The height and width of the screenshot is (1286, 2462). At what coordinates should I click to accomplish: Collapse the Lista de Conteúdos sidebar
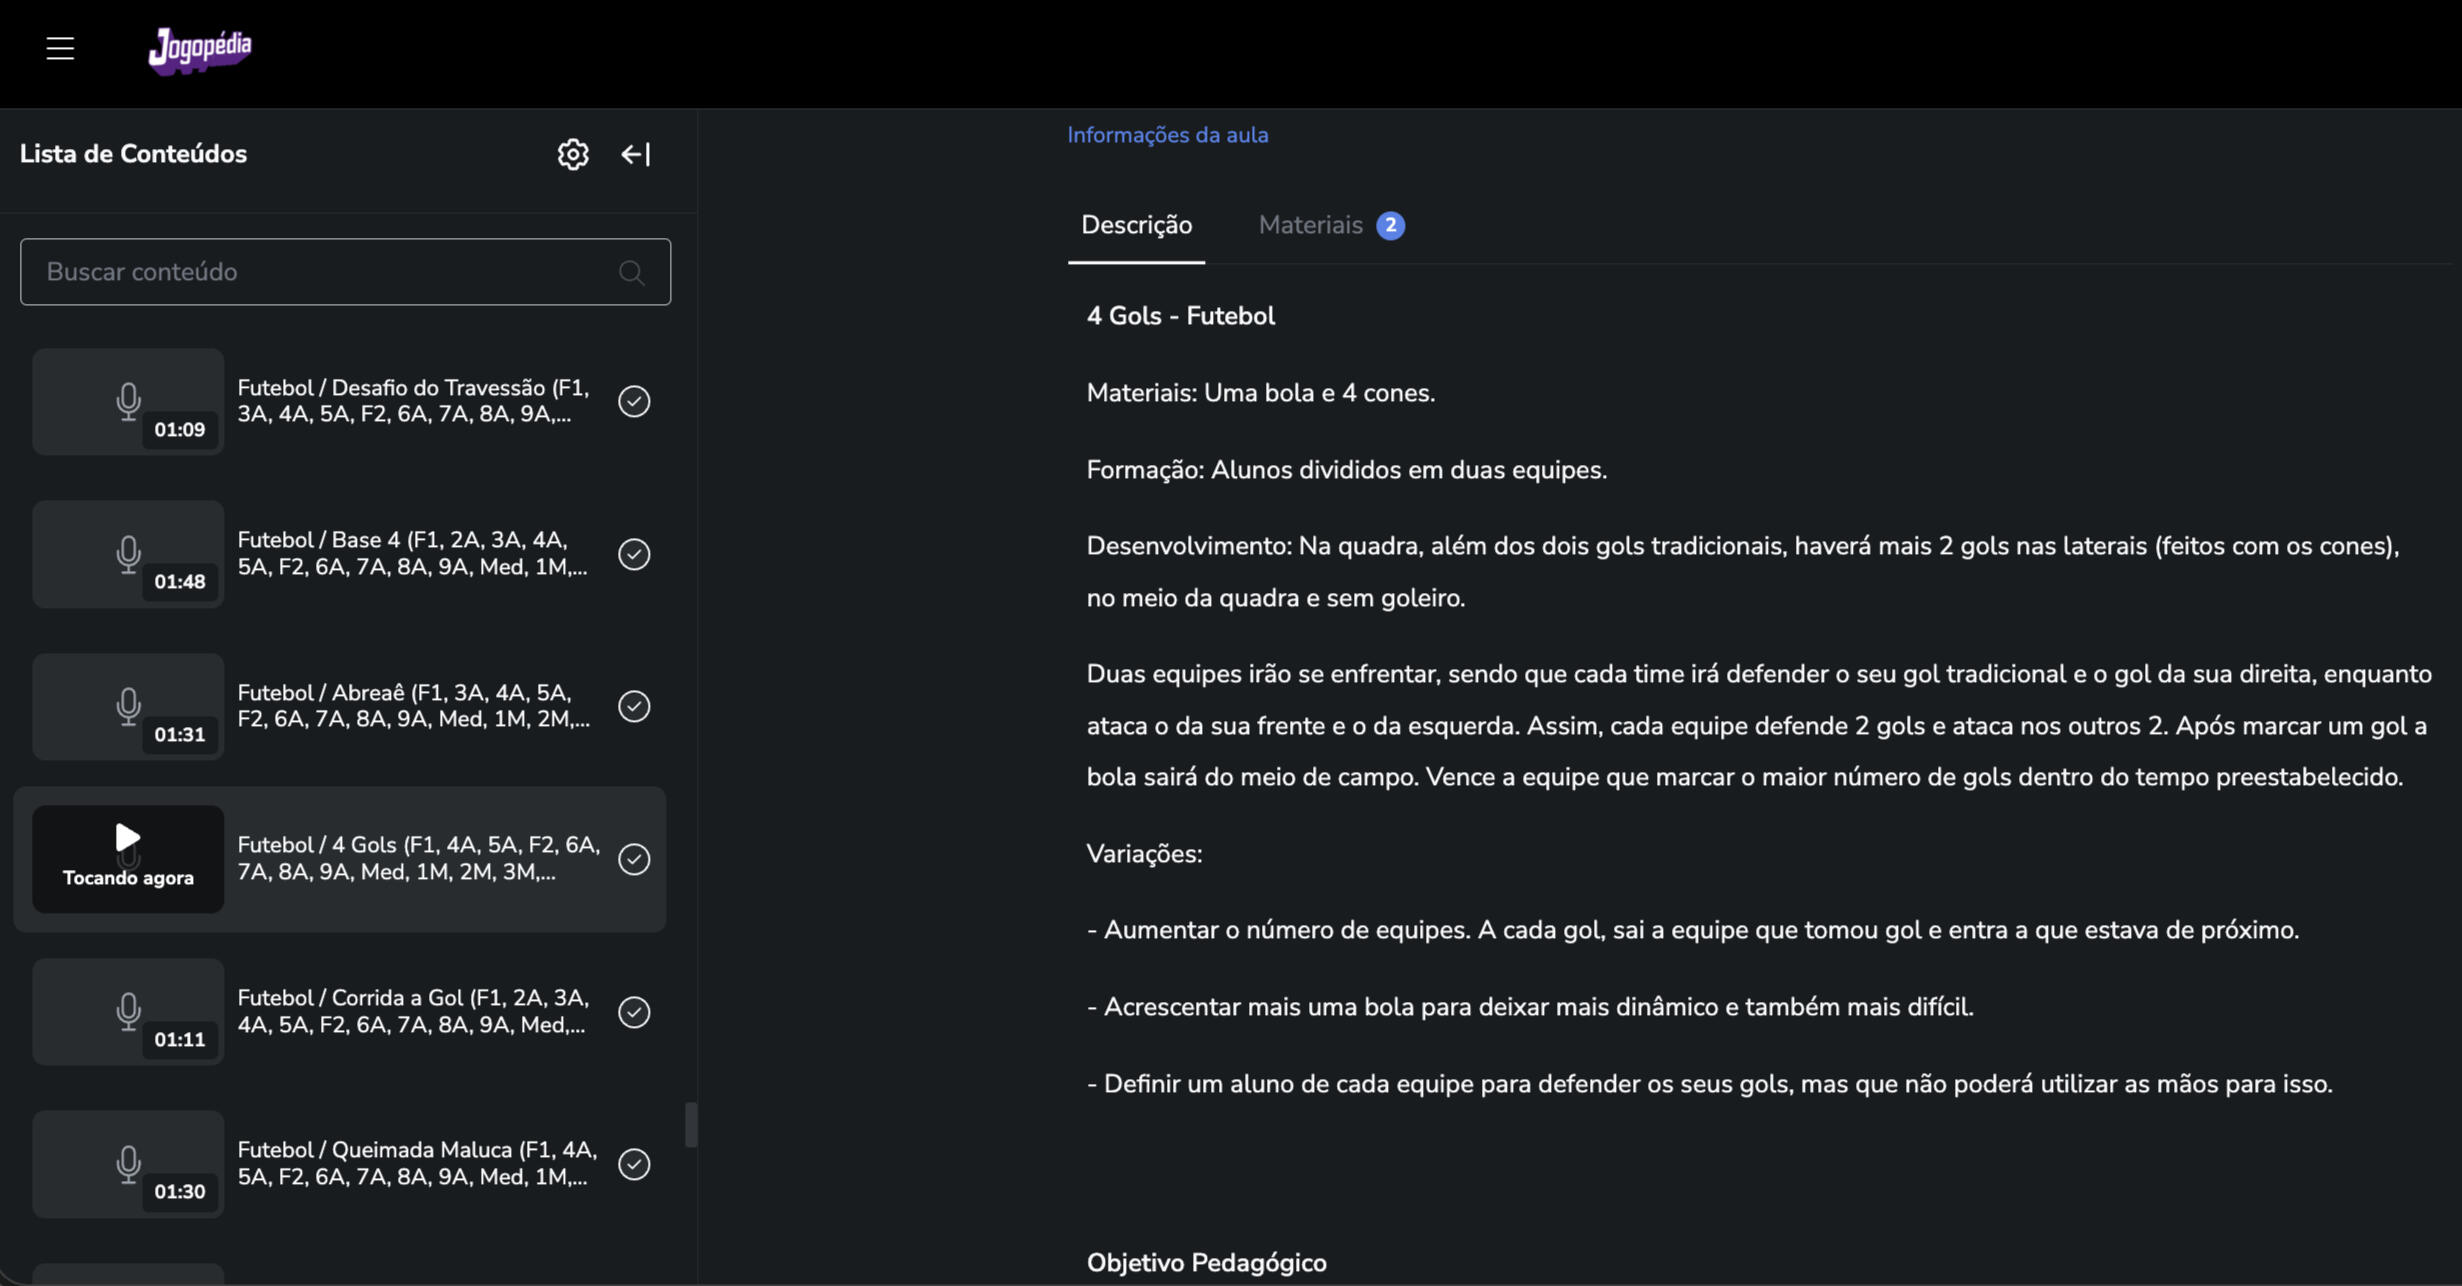(636, 154)
